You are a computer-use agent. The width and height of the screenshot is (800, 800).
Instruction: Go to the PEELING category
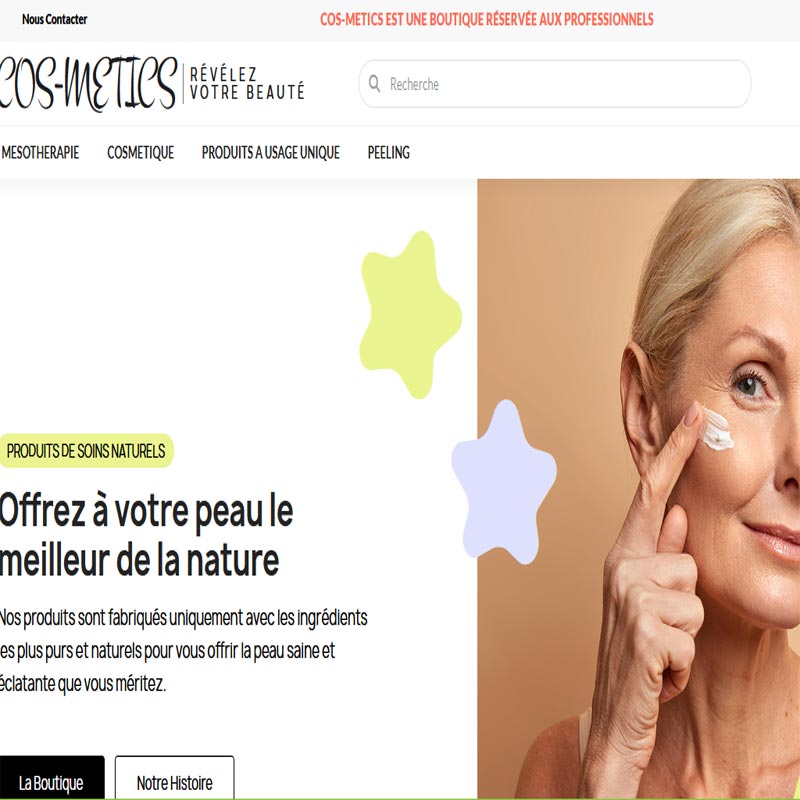[389, 153]
